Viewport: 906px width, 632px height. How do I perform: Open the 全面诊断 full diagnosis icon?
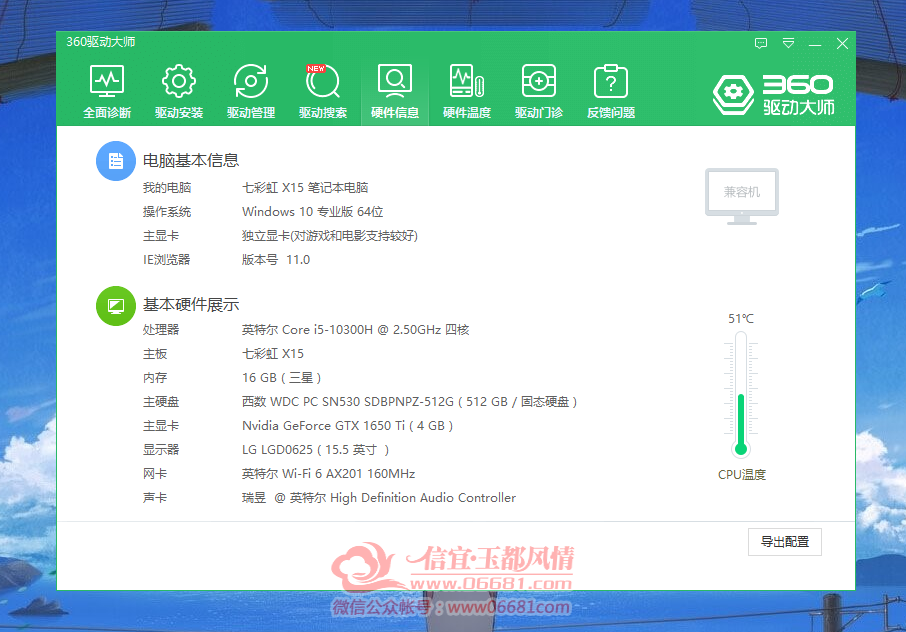click(x=107, y=91)
